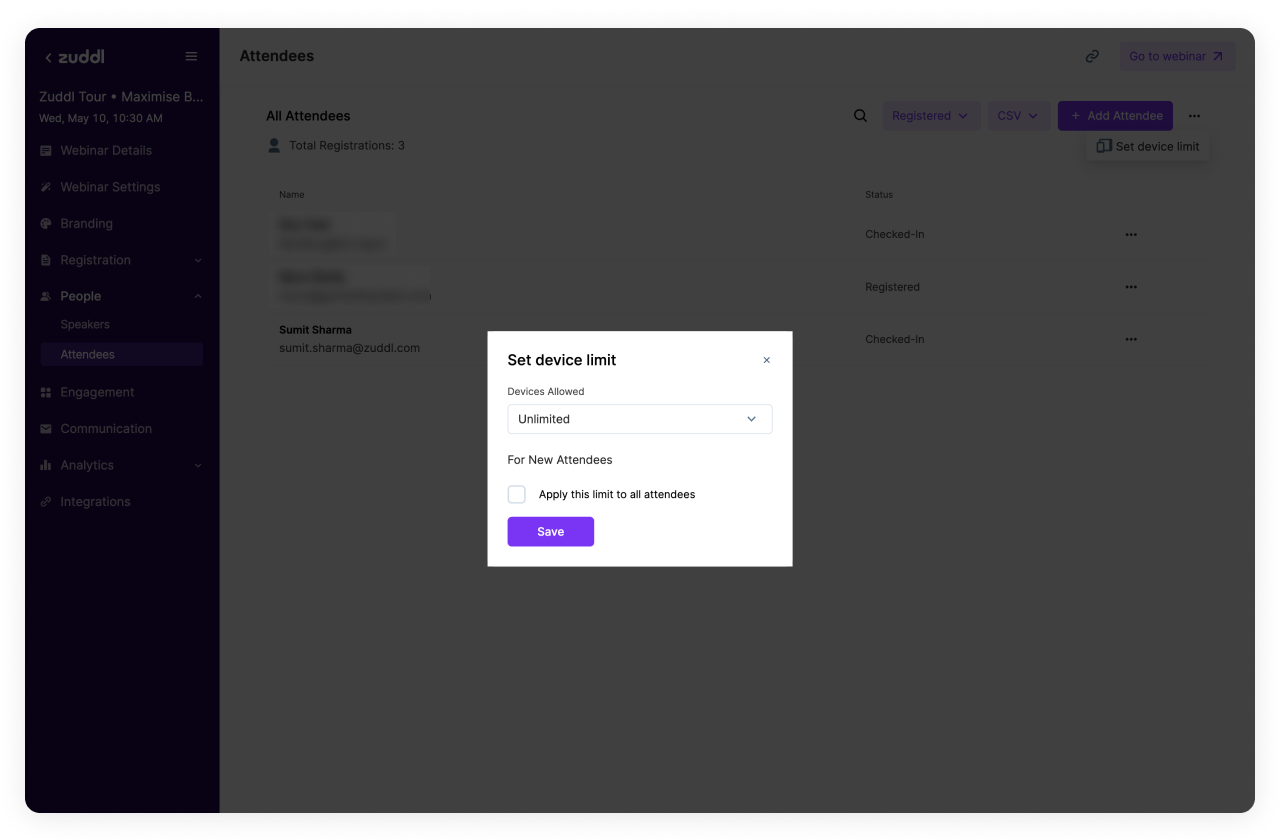Click the back arrow beside zuddl logo

pyautogui.click(x=48, y=58)
